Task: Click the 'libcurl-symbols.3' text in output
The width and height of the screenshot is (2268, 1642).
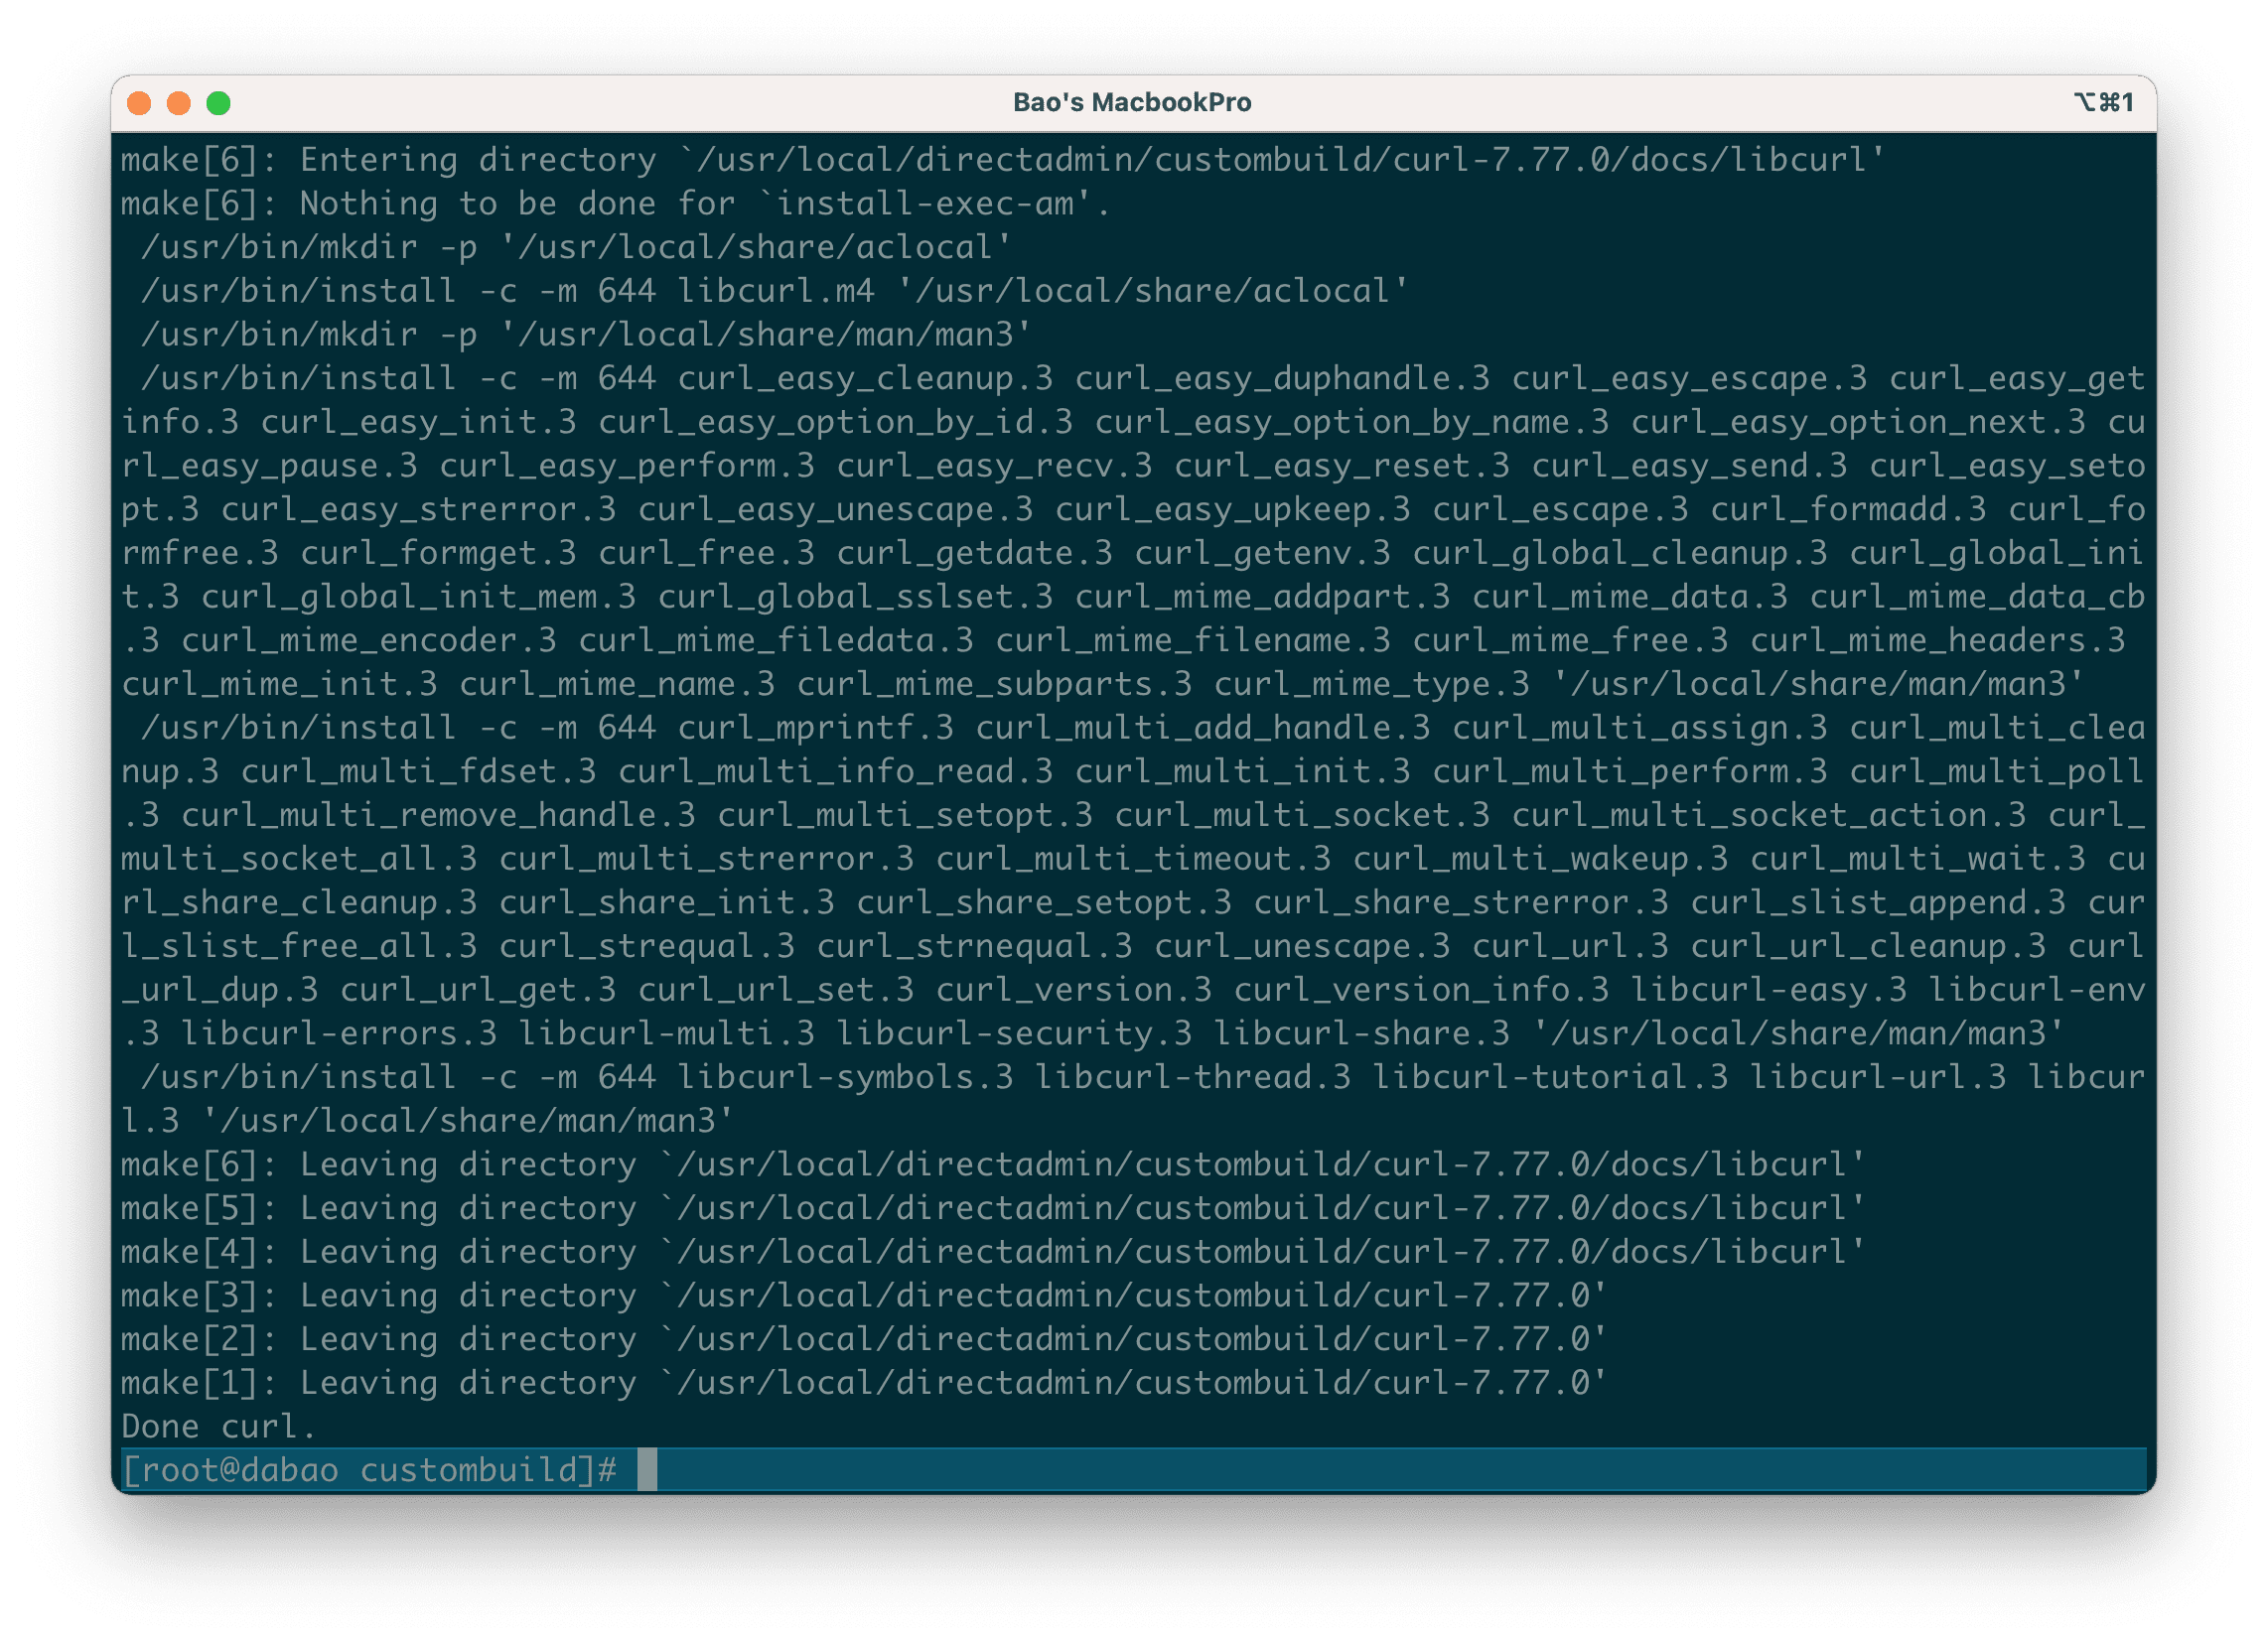Action: click(845, 1076)
